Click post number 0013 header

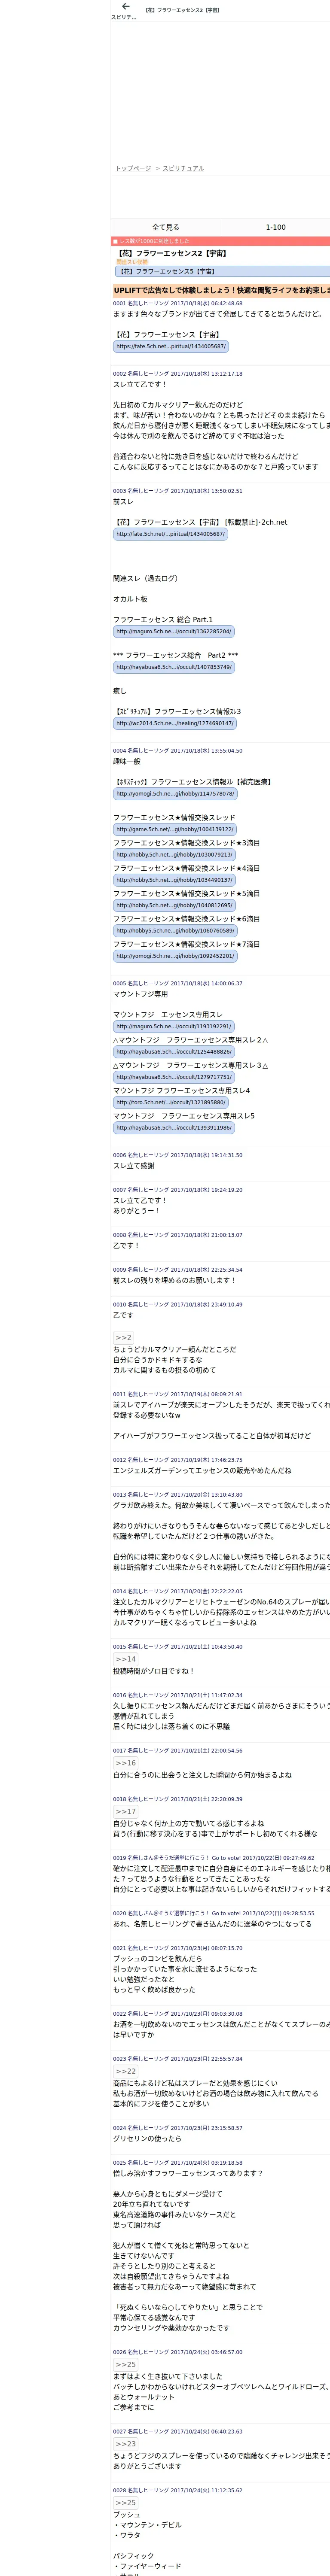(177, 1495)
